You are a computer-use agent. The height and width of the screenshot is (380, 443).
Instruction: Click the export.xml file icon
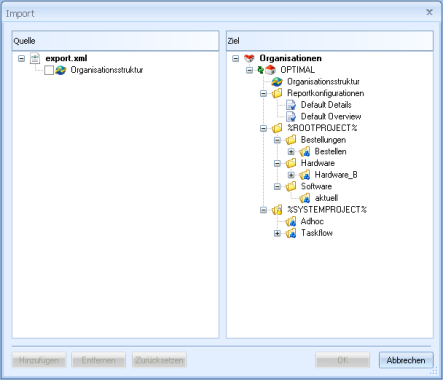click(35, 58)
